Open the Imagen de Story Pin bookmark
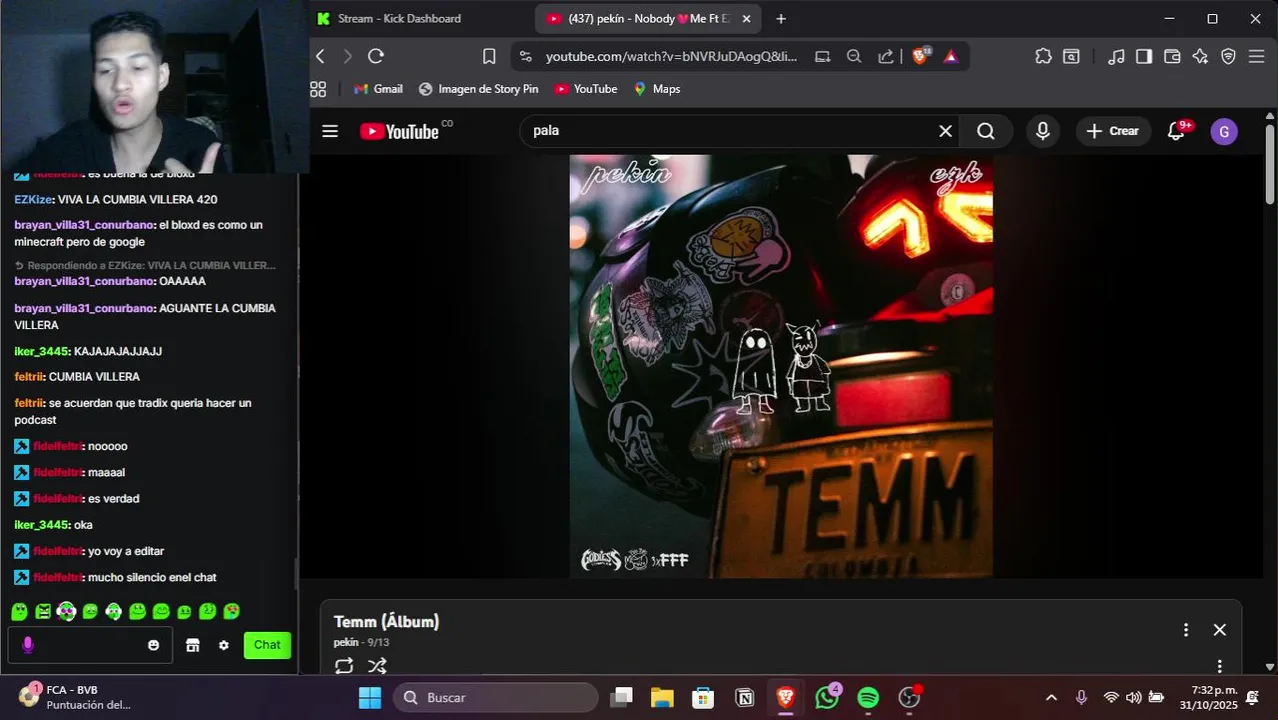 (478, 89)
